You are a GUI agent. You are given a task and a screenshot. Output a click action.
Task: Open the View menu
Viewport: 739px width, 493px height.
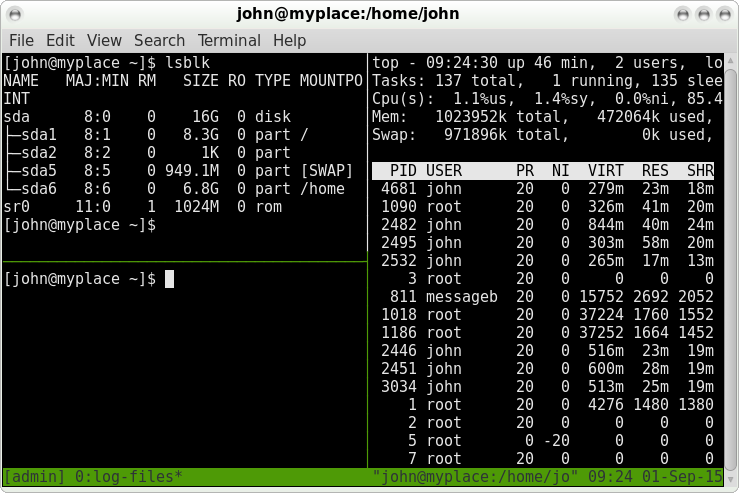pyautogui.click(x=104, y=40)
